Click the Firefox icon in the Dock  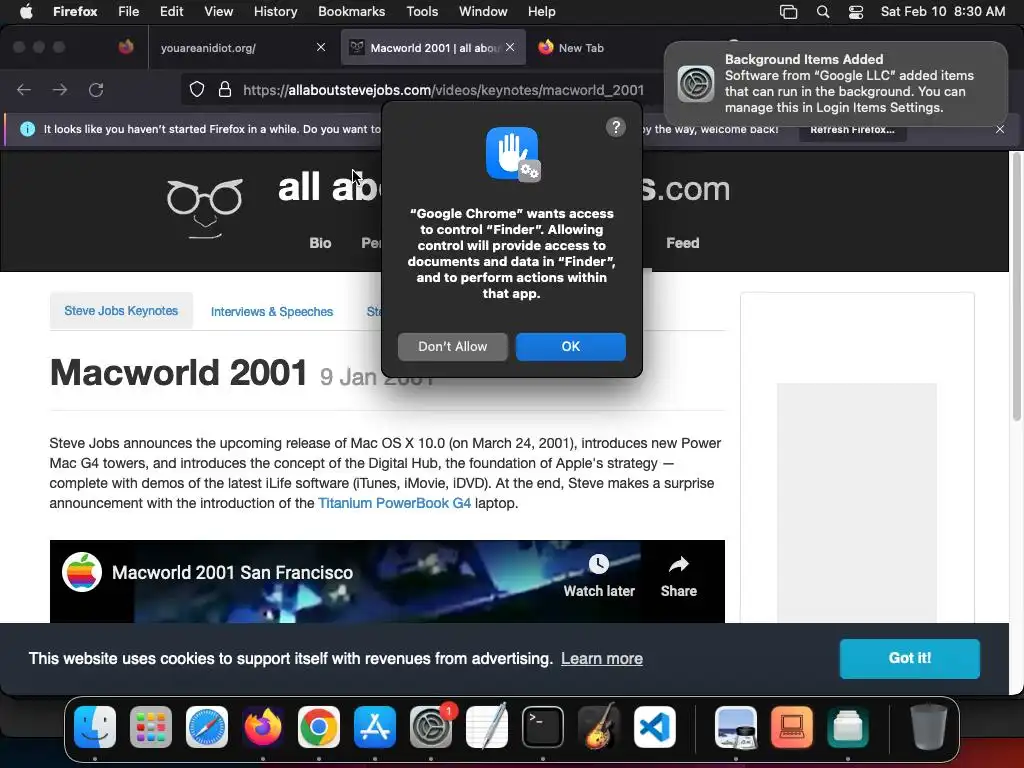pyautogui.click(x=263, y=727)
